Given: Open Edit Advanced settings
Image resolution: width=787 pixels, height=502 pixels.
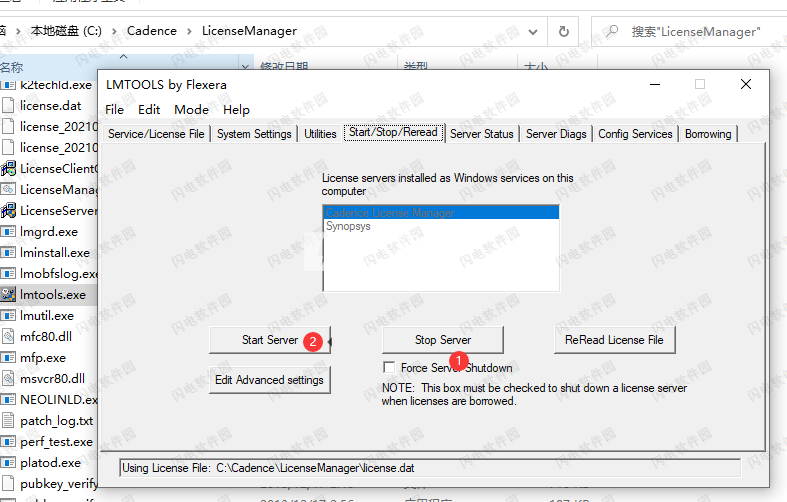Looking at the screenshot, I should tap(270, 380).
